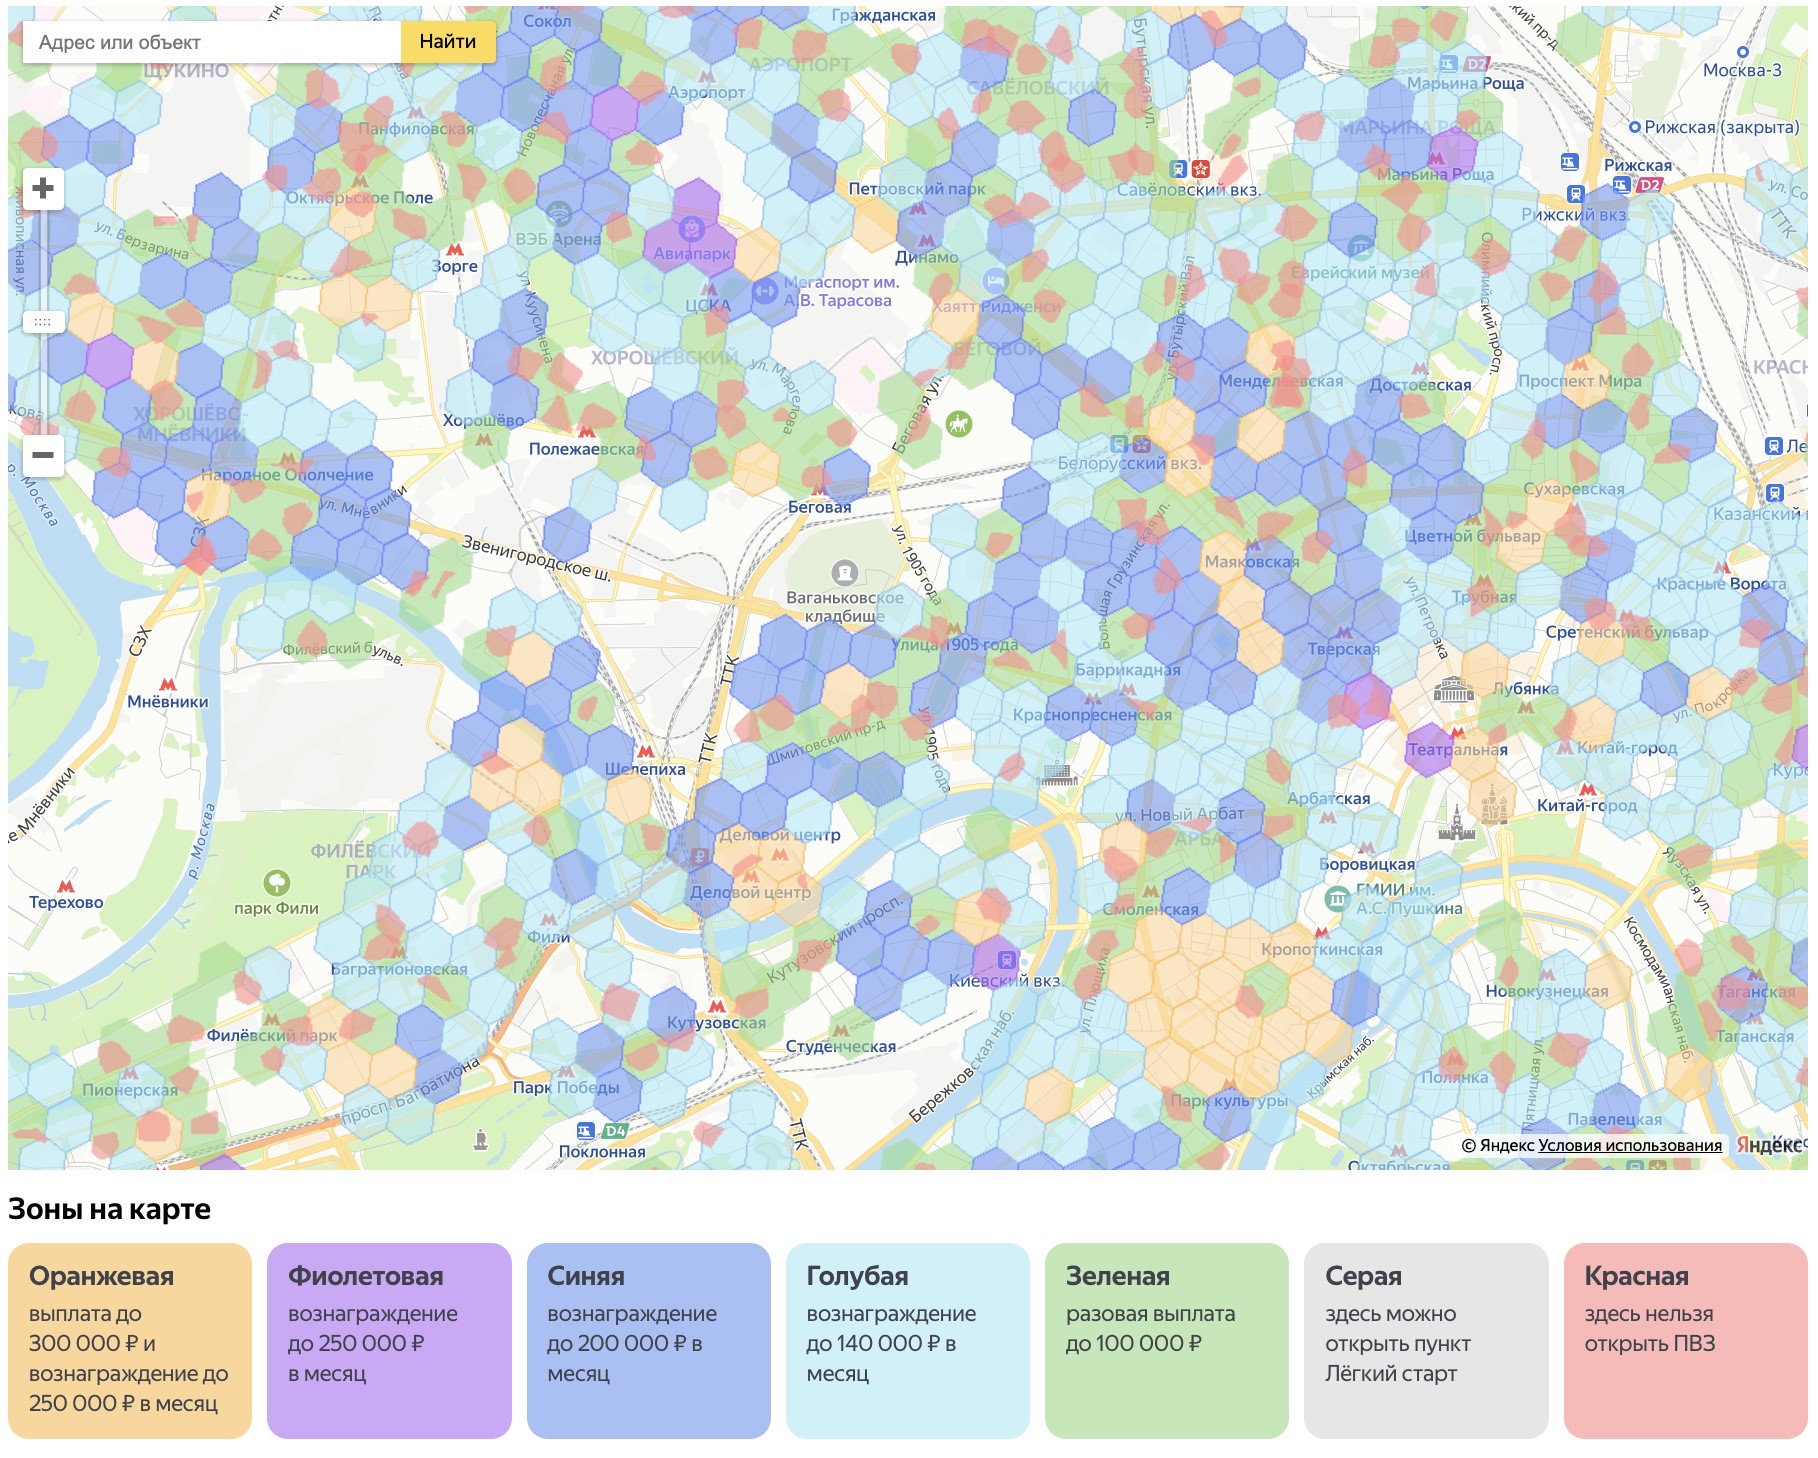Open the Условия использования link
The image size is (1818, 1458).
[1629, 1145]
